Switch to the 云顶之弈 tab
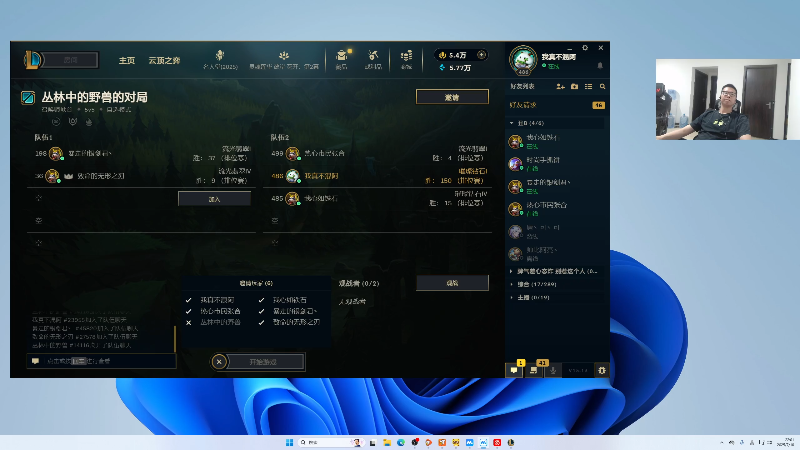This screenshot has height=450, width=800. click(x=164, y=60)
